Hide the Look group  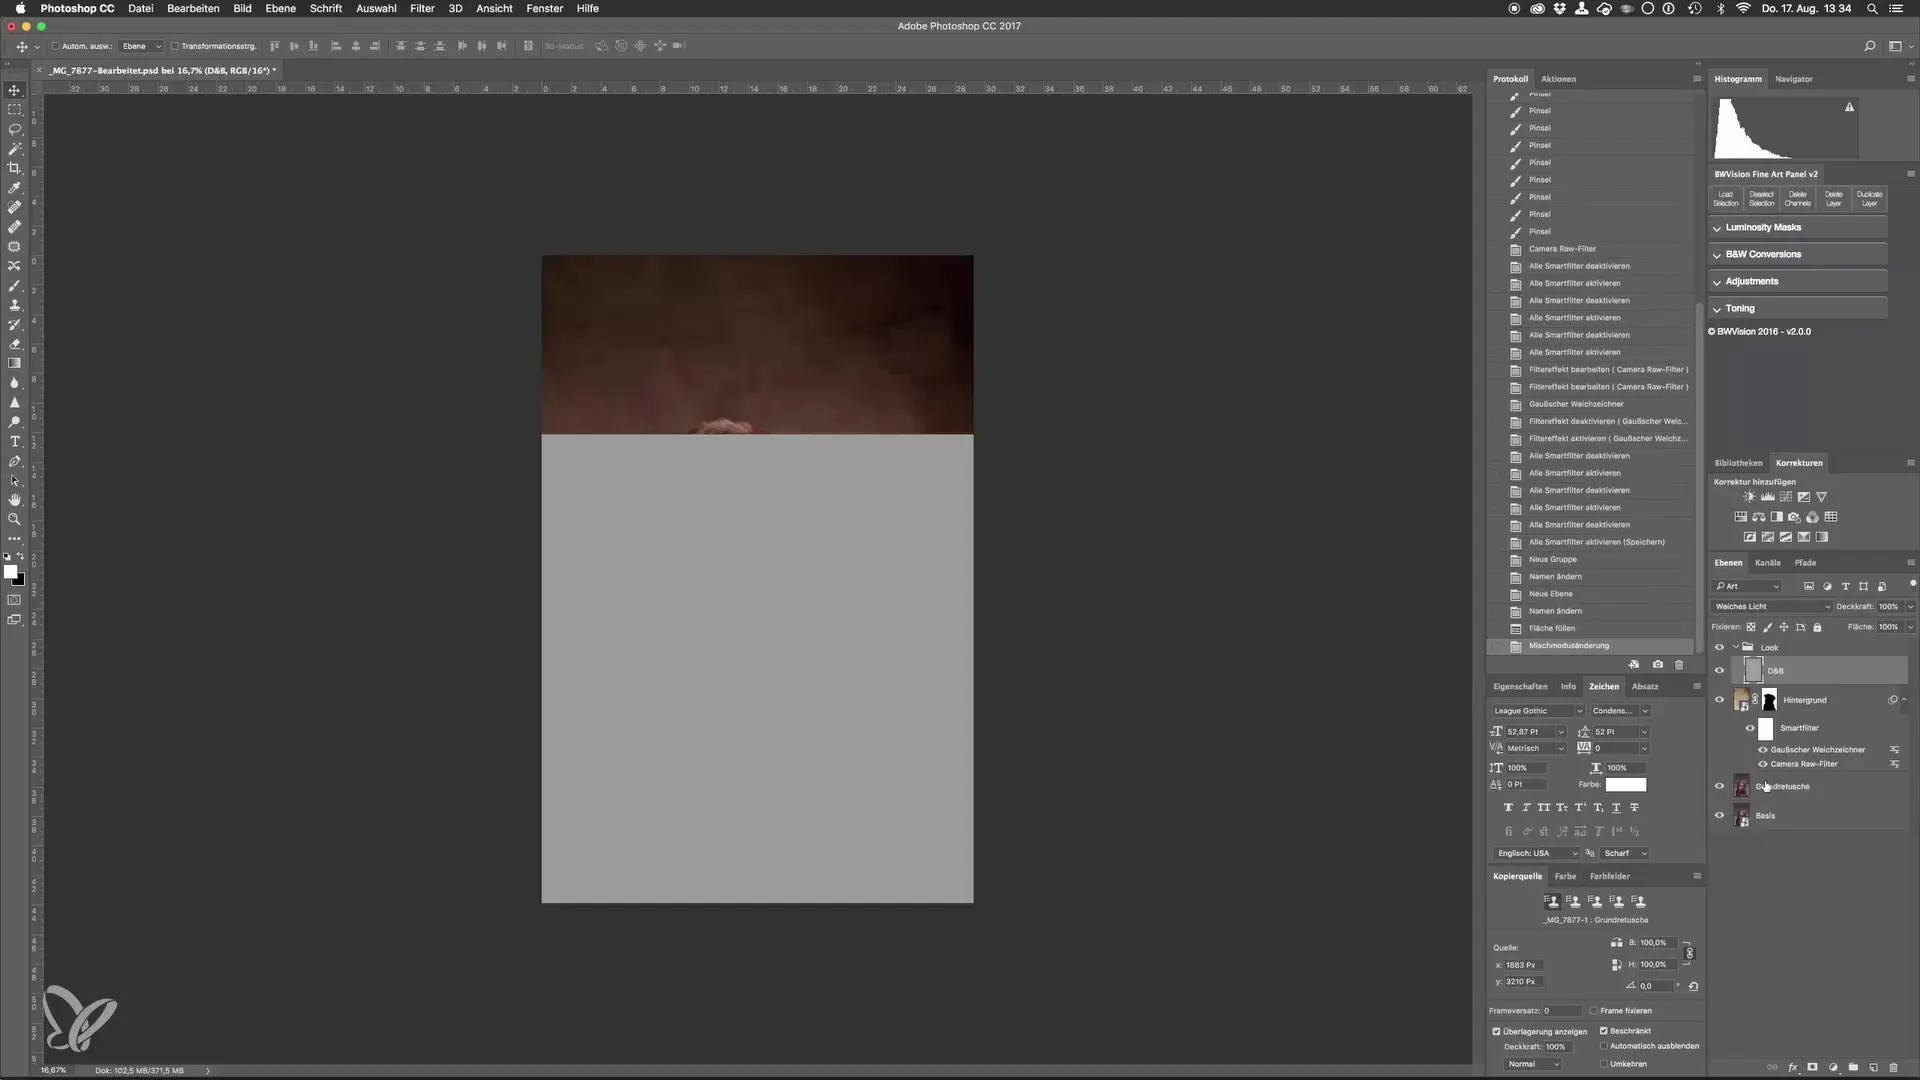(1719, 647)
